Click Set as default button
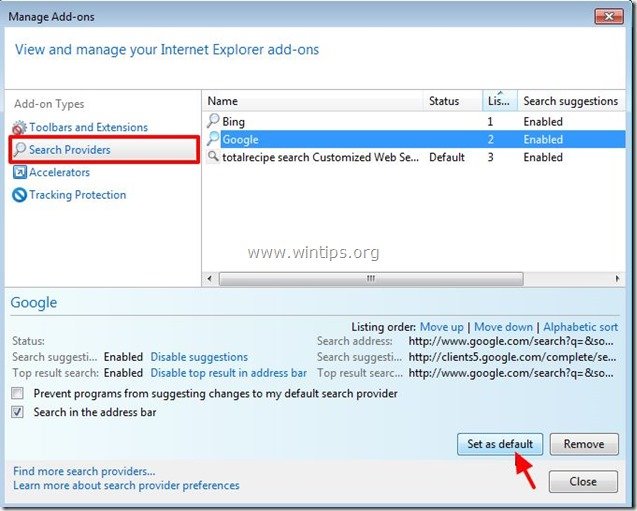The image size is (637, 511). point(500,444)
